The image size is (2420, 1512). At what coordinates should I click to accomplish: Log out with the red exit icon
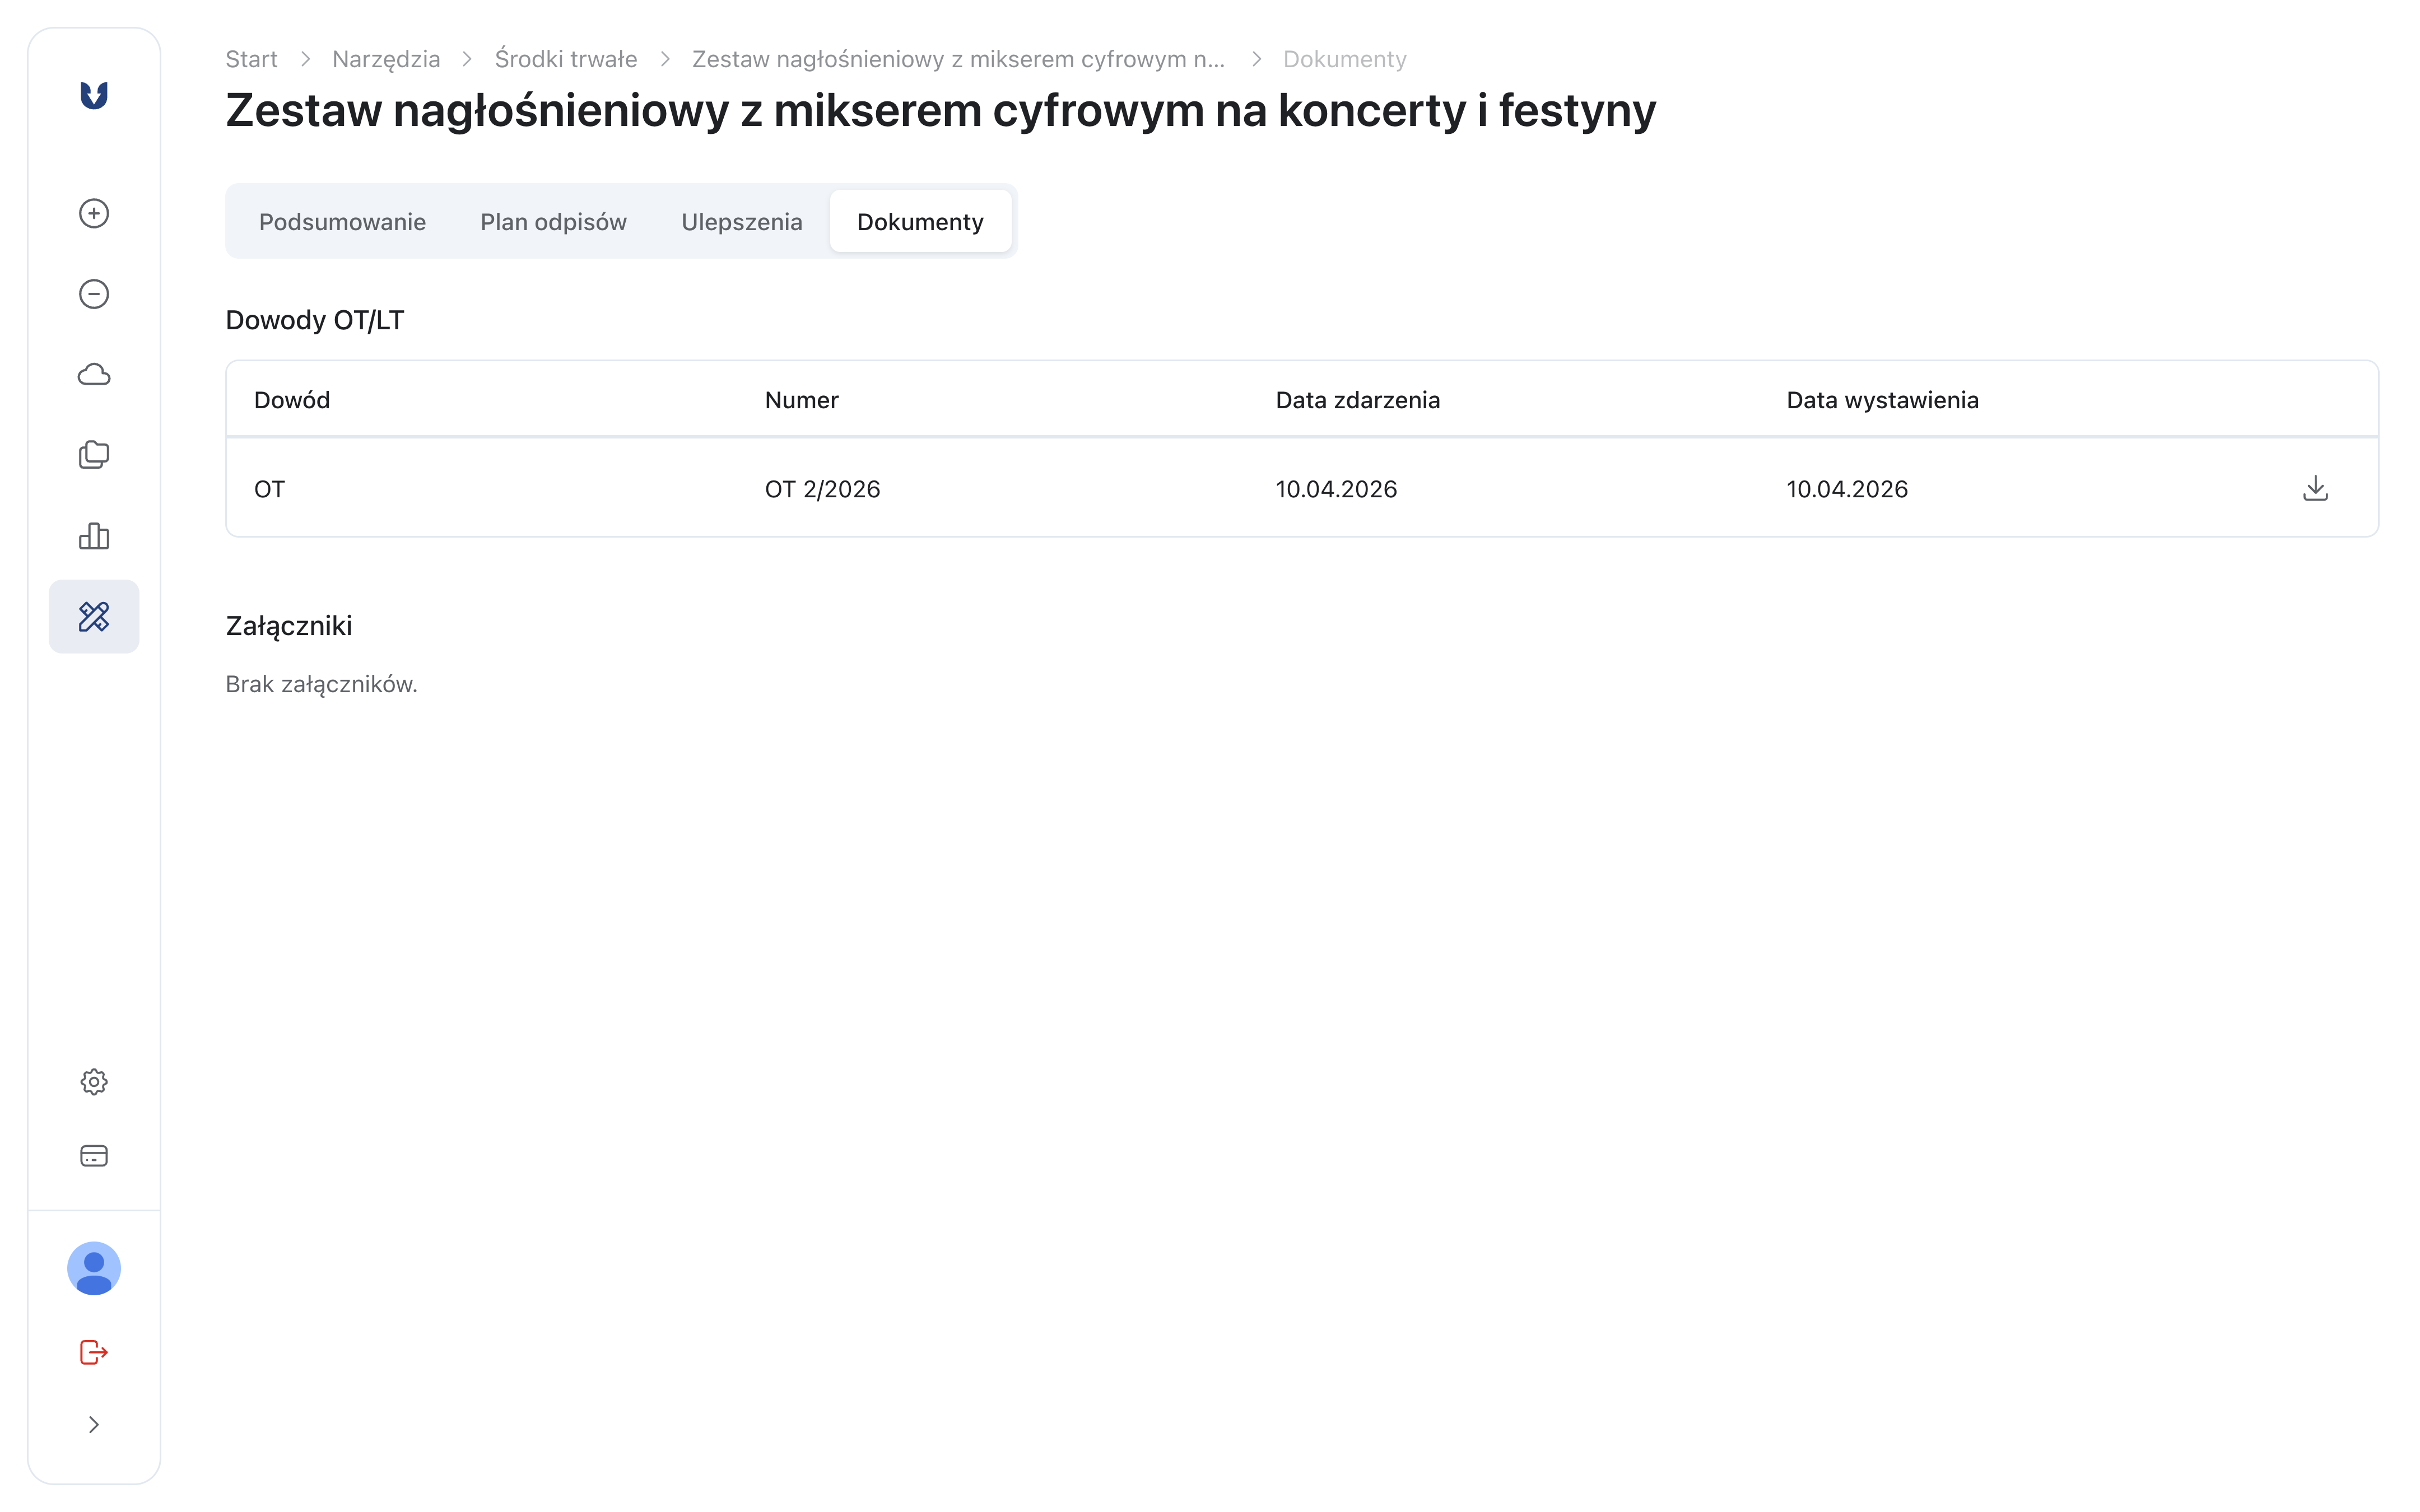pos(94,1352)
